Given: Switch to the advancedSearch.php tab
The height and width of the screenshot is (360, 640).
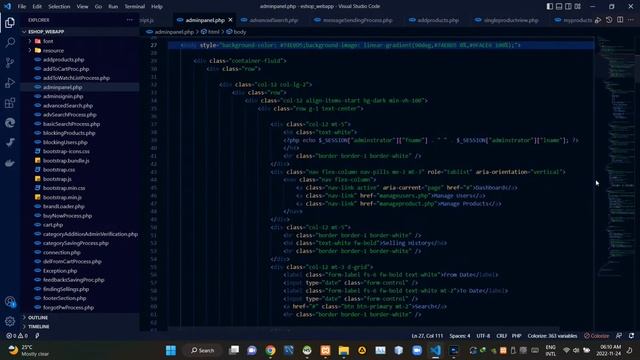Looking at the screenshot, I should 269,20.
